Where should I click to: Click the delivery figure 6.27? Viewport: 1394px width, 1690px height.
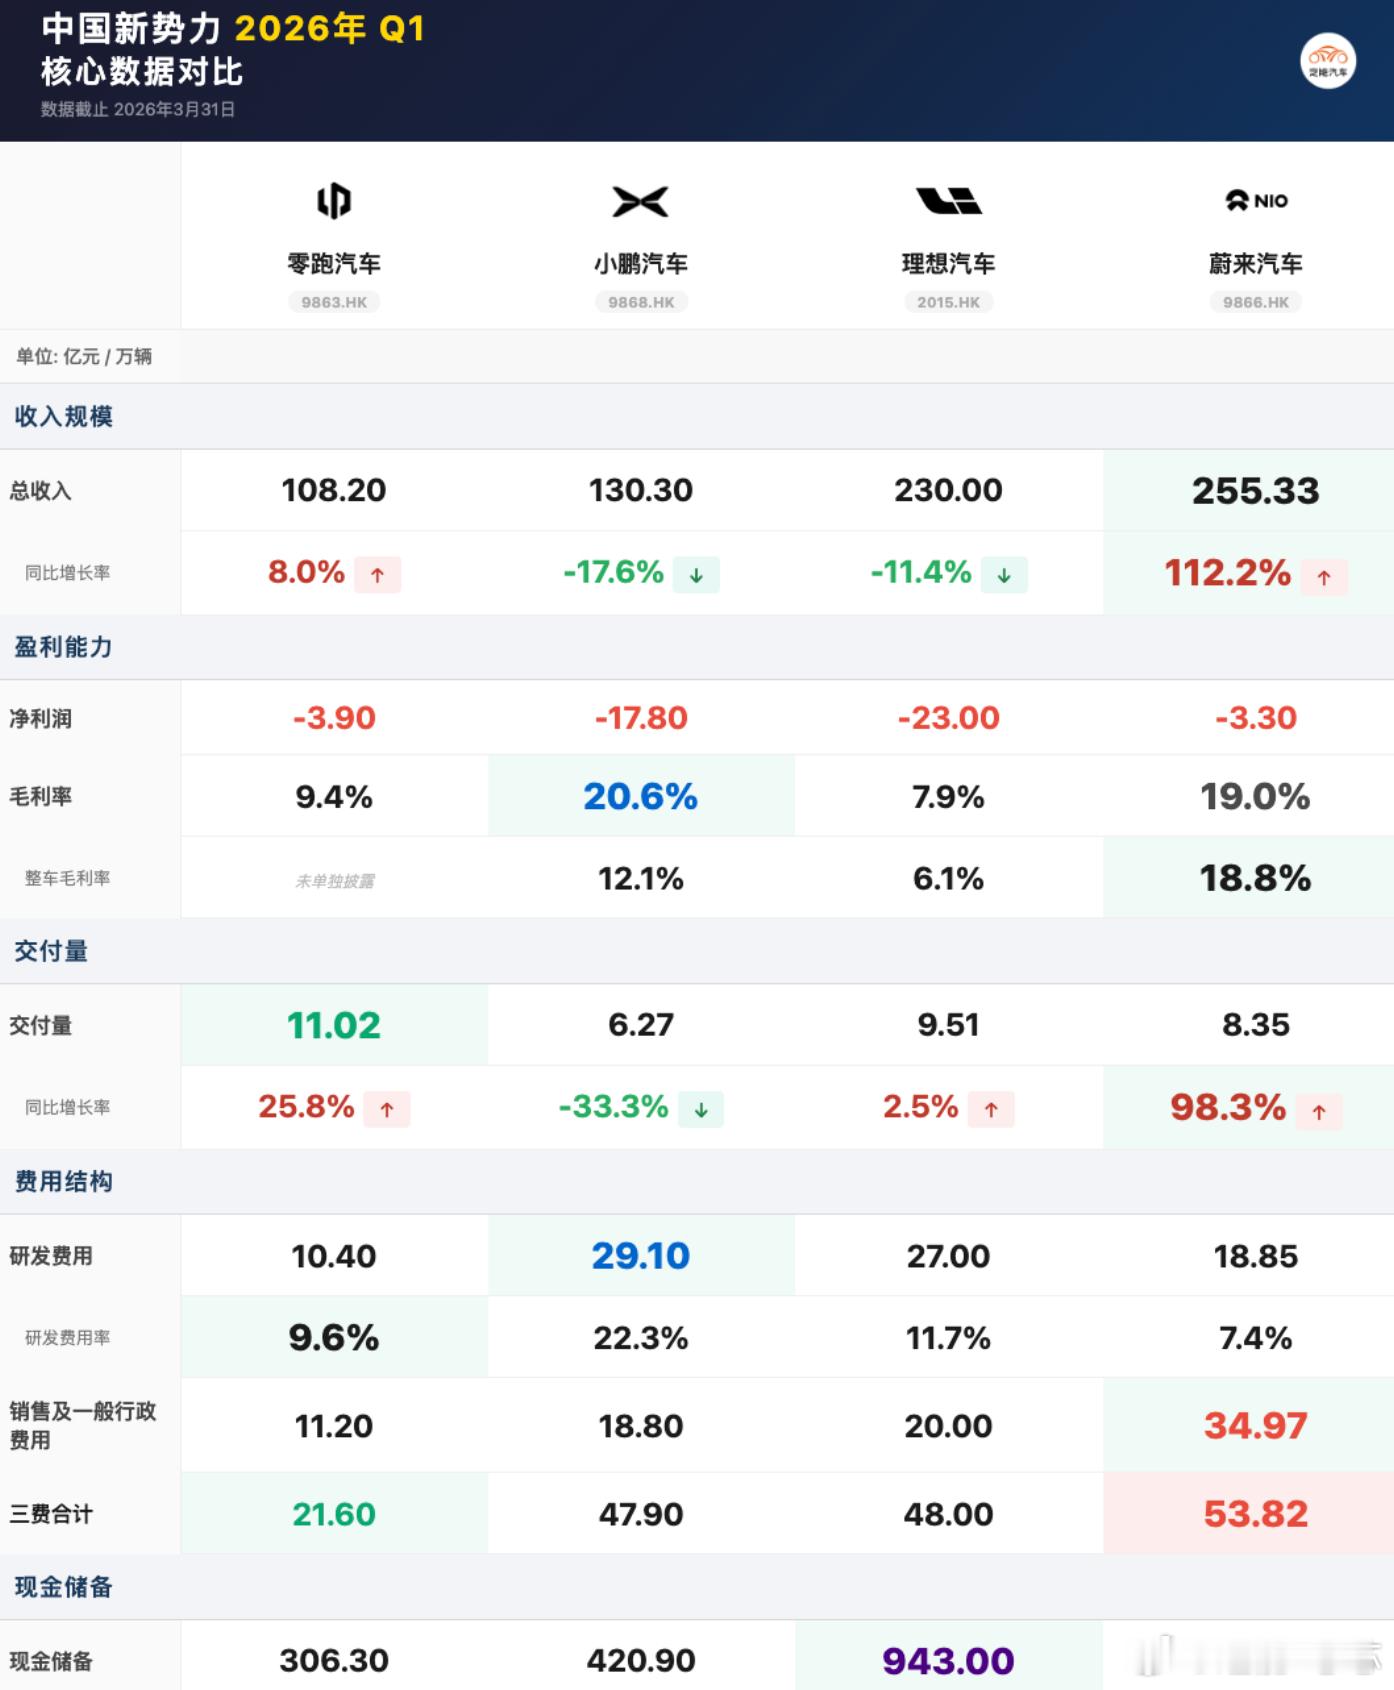click(641, 1025)
